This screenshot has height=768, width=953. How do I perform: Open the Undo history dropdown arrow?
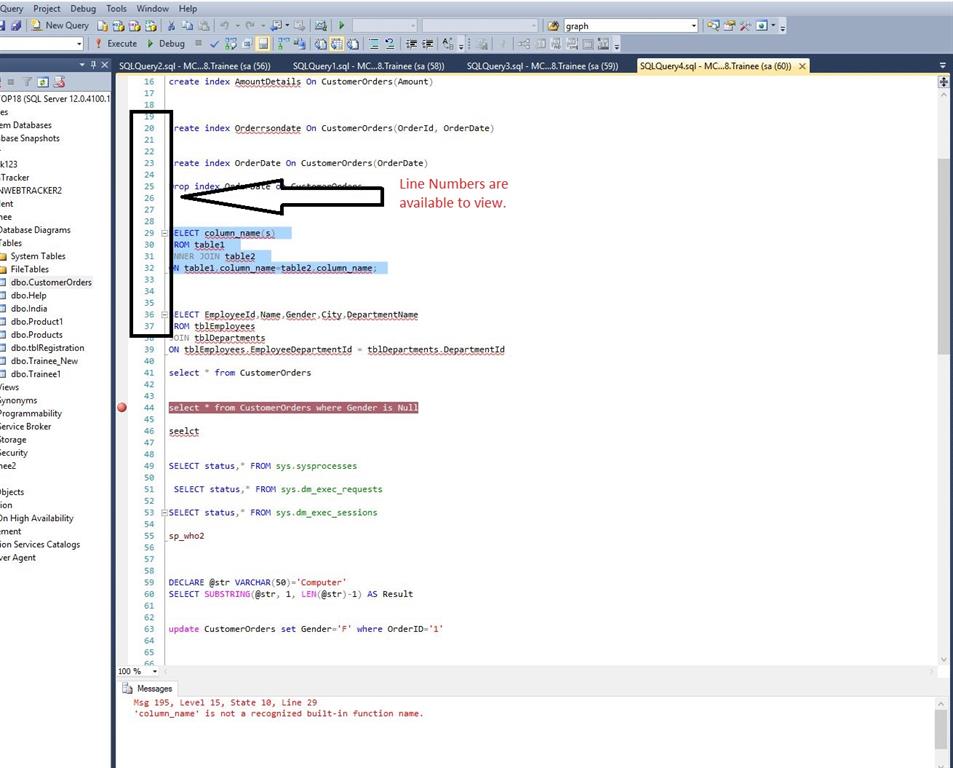(238, 26)
